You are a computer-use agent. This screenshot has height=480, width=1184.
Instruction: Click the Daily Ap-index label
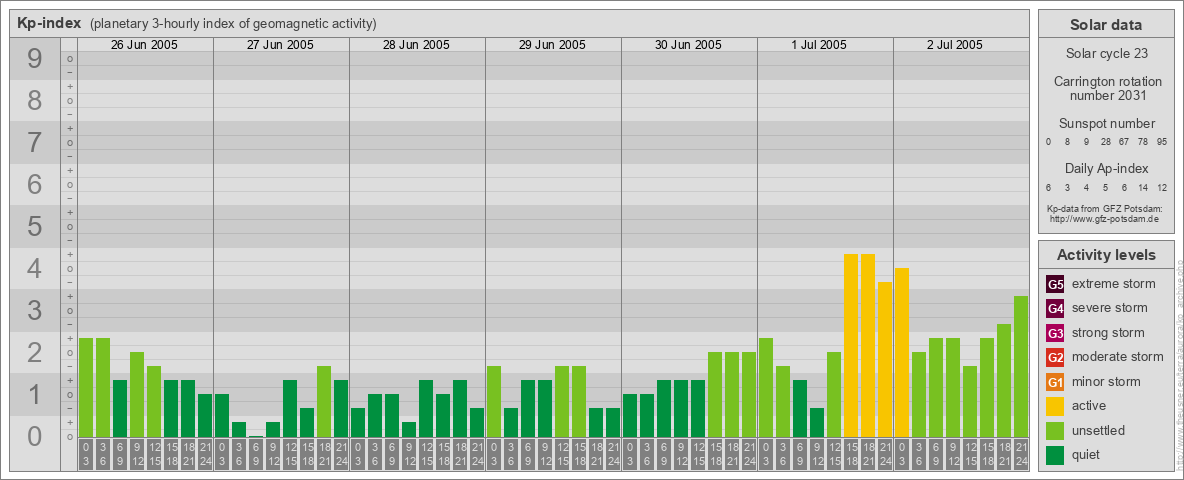coord(1106,168)
